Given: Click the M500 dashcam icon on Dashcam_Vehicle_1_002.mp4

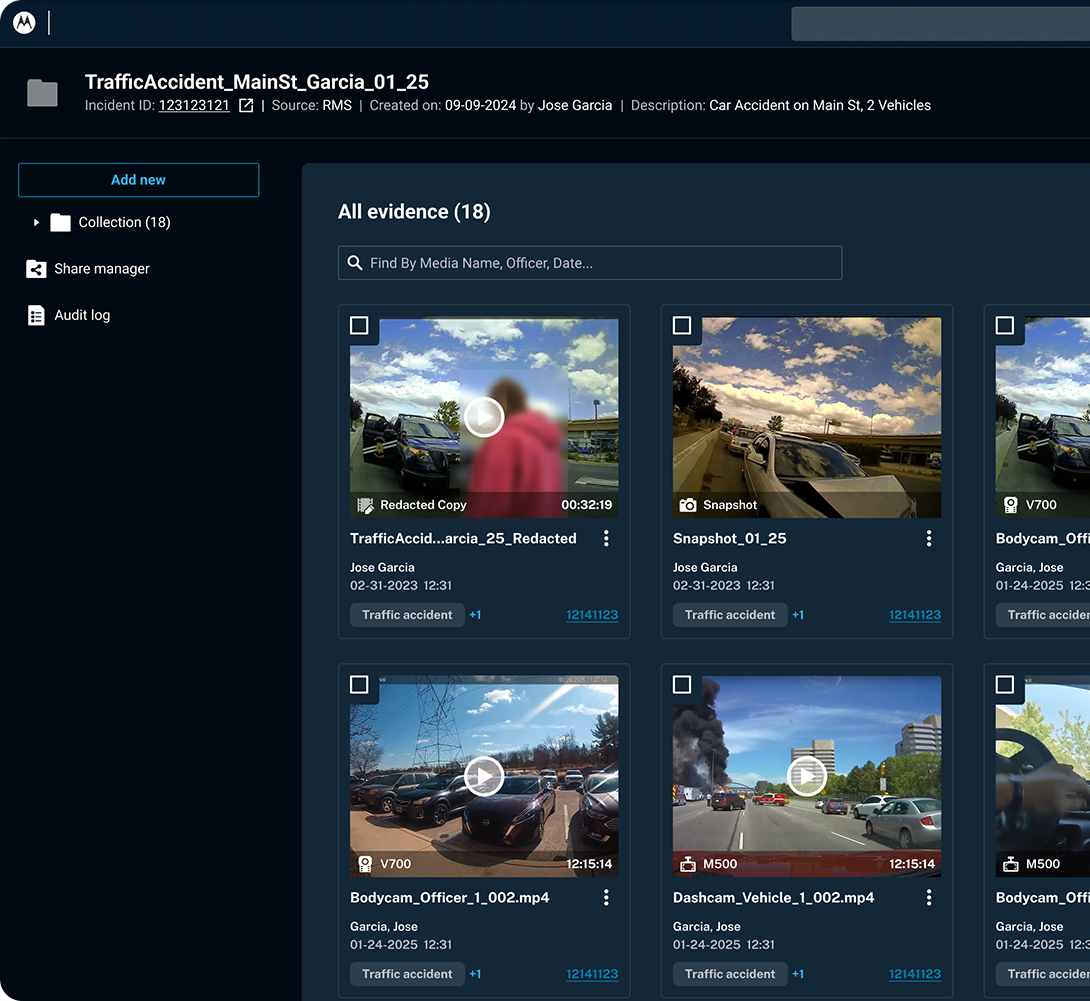Looking at the screenshot, I should (x=688, y=864).
